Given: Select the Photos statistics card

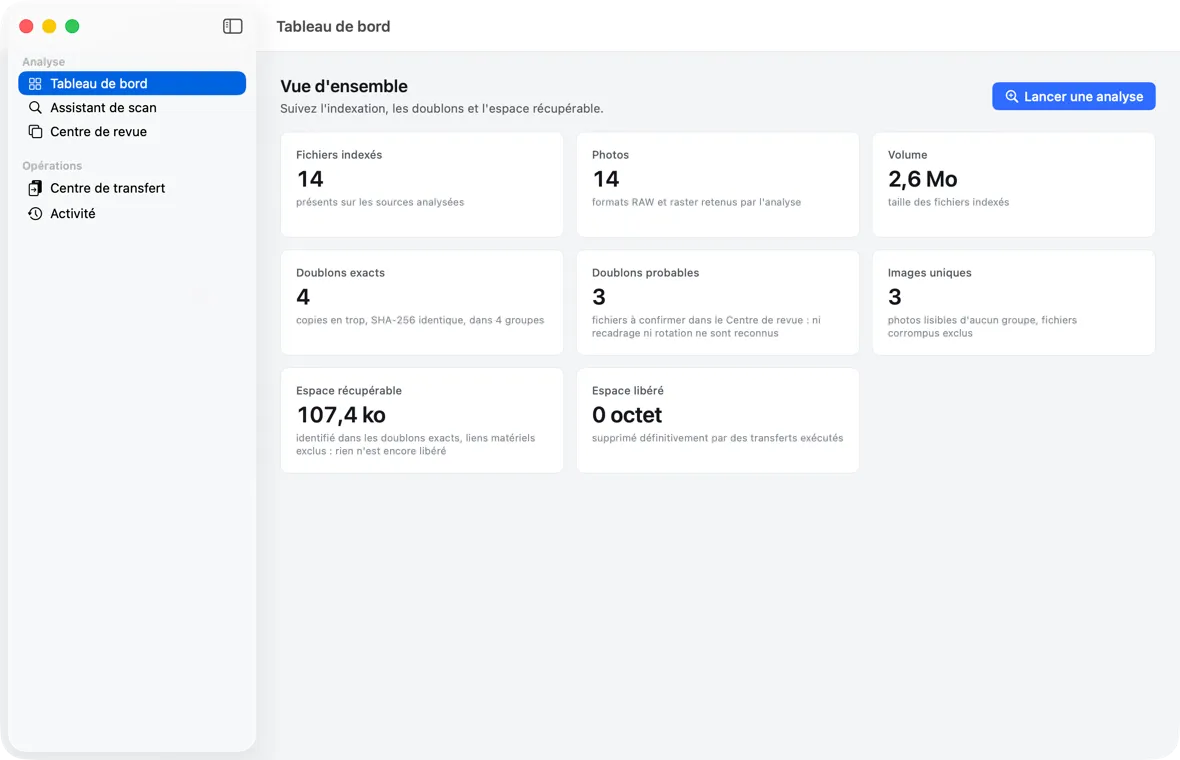Looking at the screenshot, I should click(717, 184).
